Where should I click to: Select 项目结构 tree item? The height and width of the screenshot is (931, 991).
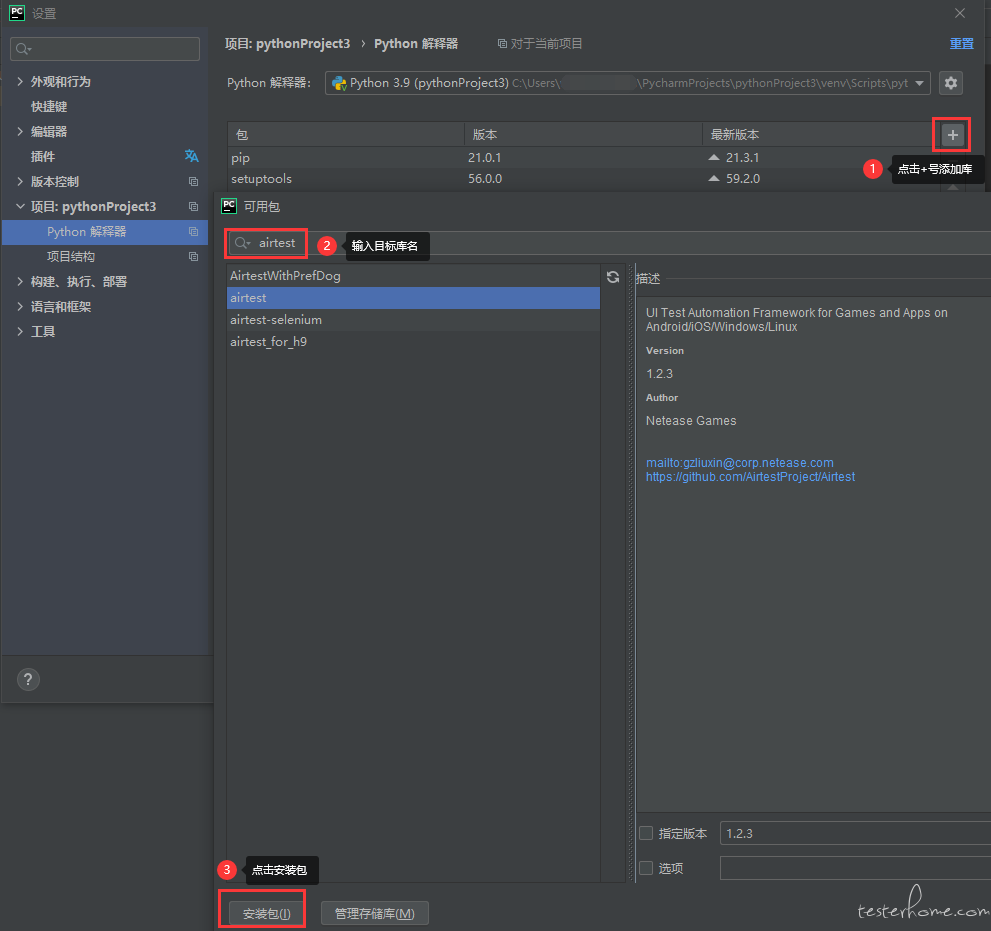click(x=71, y=257)
